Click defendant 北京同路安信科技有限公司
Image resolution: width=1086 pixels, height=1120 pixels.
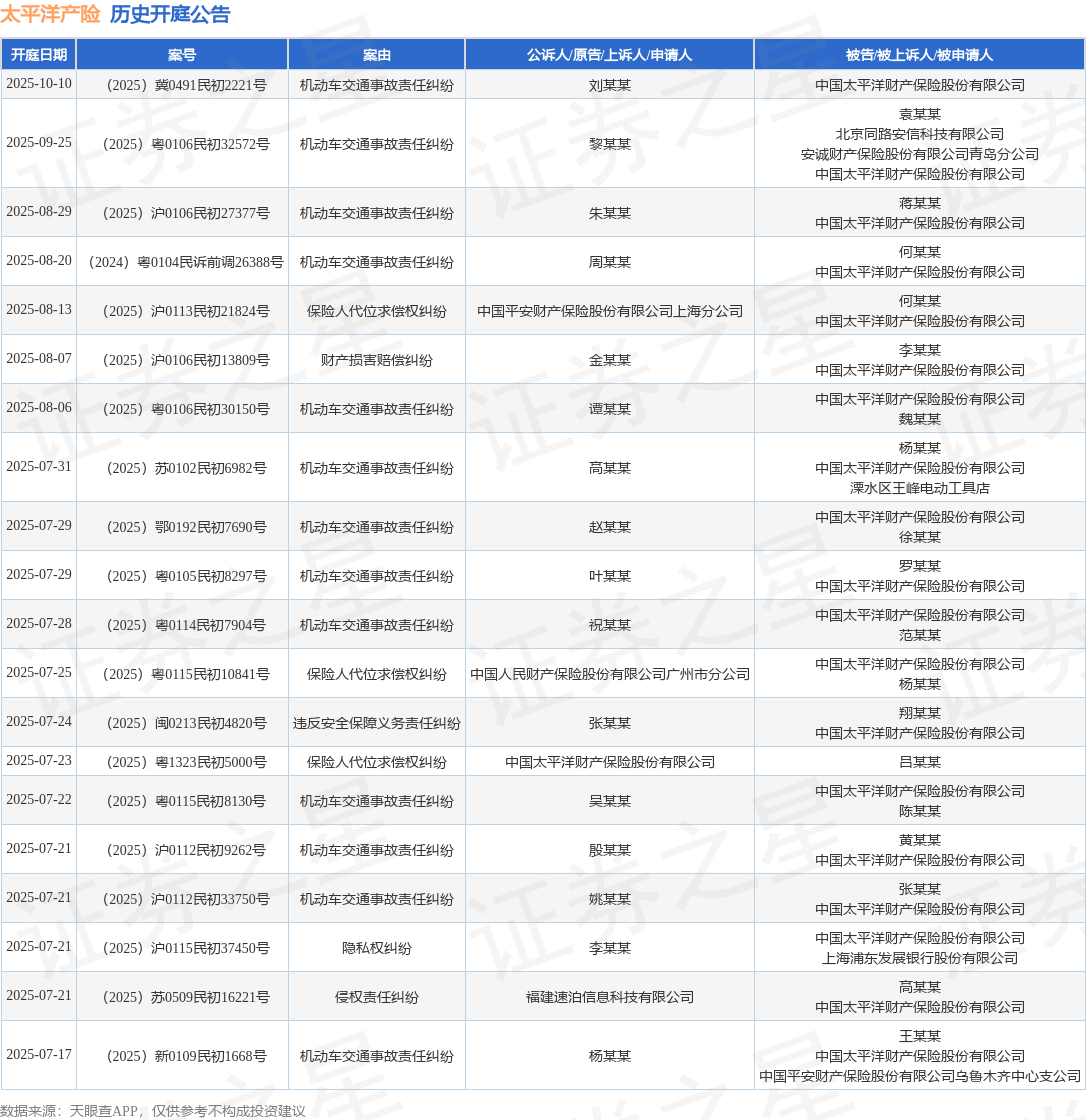click(920, 134)
